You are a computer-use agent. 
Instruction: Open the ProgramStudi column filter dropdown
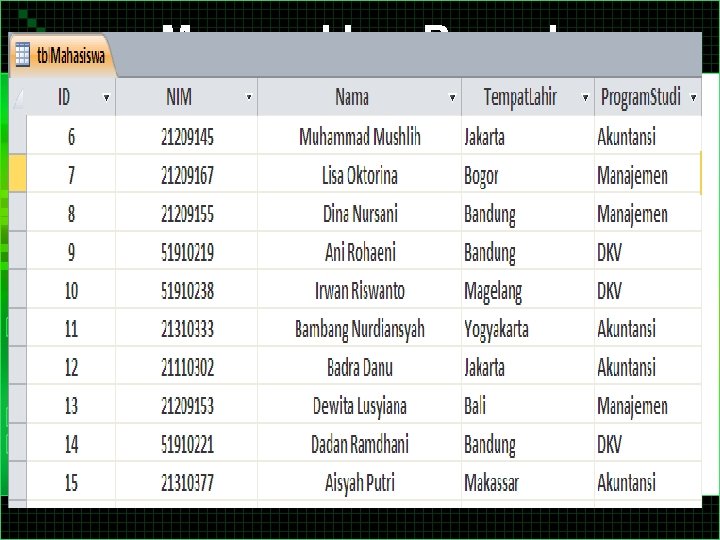click(693, 97)
